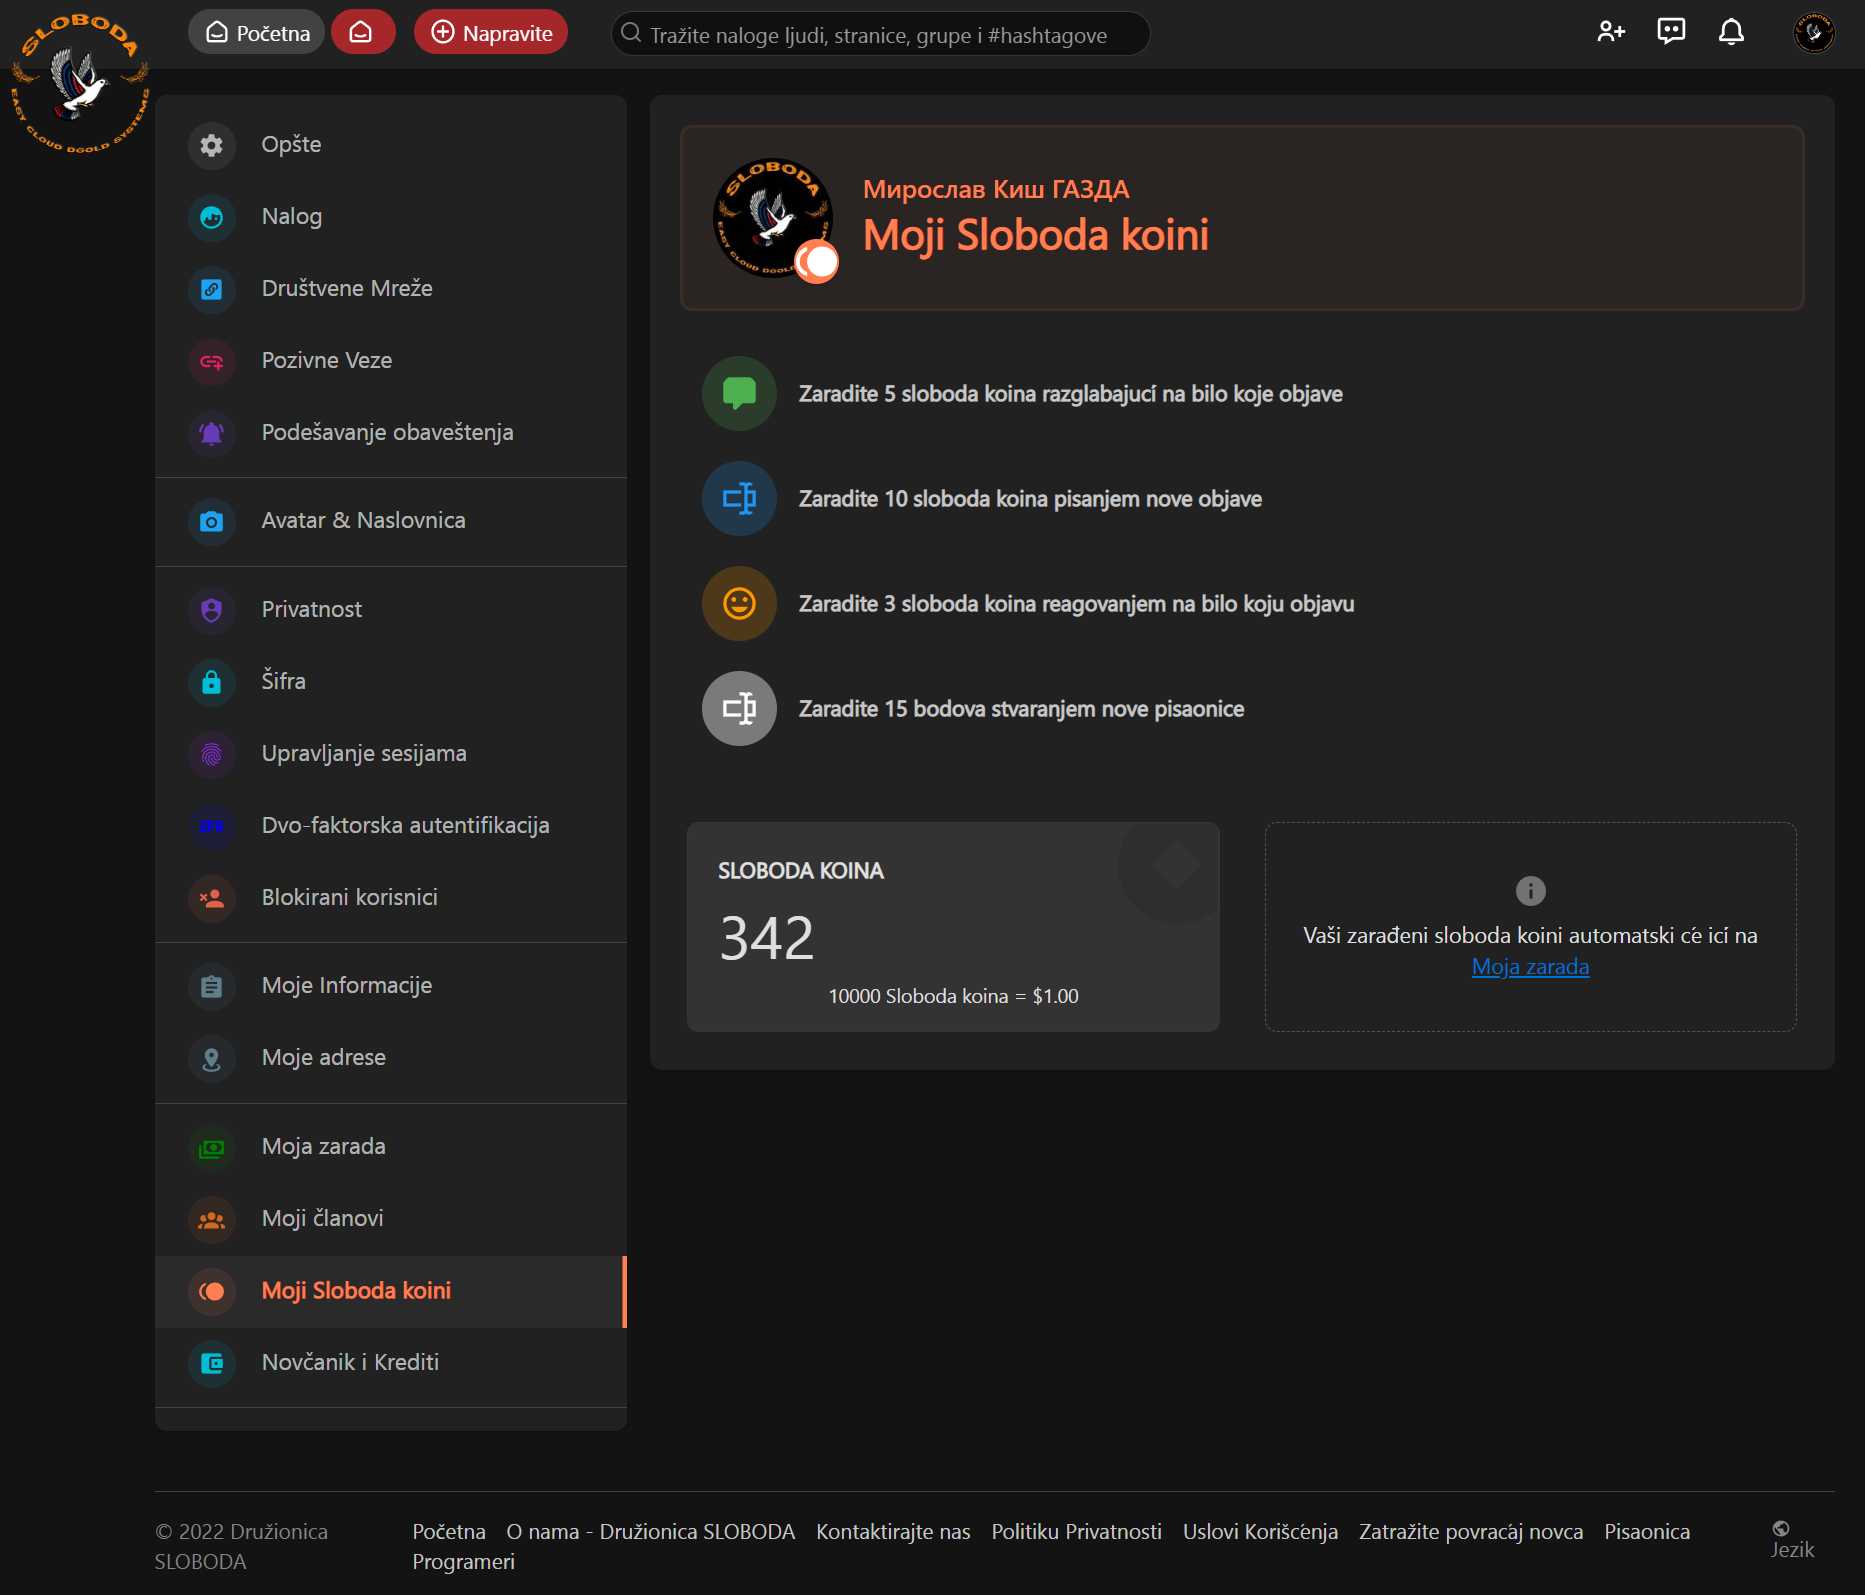The image size is (1865, 1595).
Task: Open friend requests add-user icon
Action: [x=1611, y=32]
